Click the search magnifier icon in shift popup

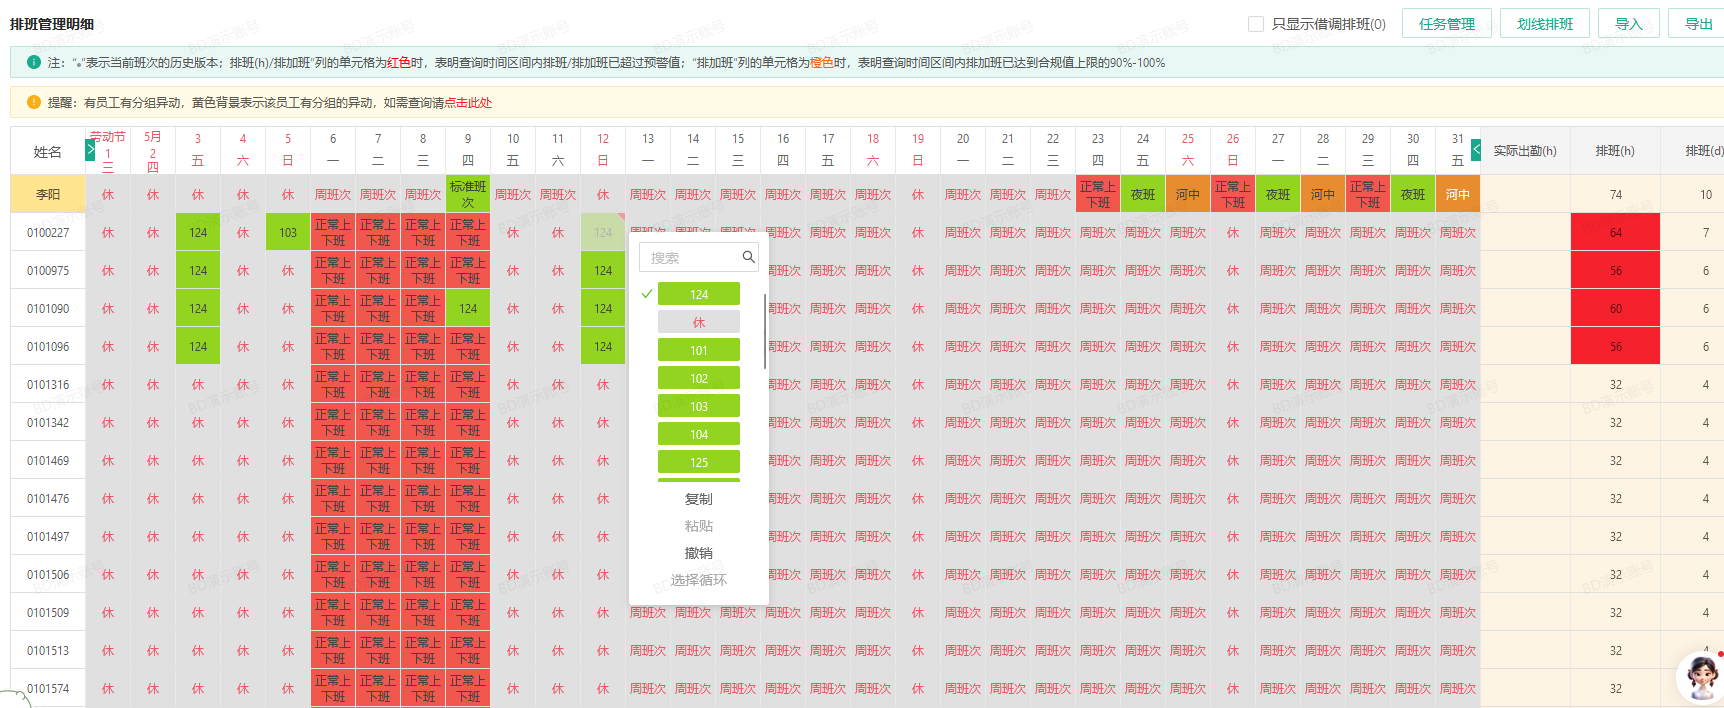(x=747, y=257)
